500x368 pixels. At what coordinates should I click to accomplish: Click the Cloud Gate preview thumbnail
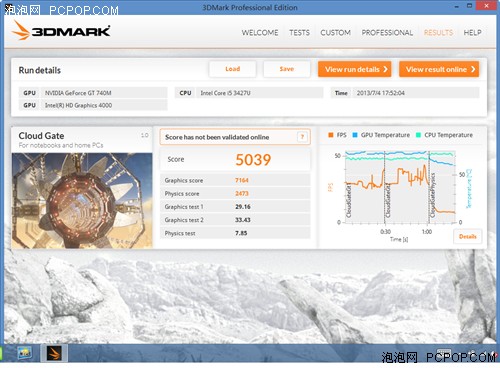tap(82, 200)
